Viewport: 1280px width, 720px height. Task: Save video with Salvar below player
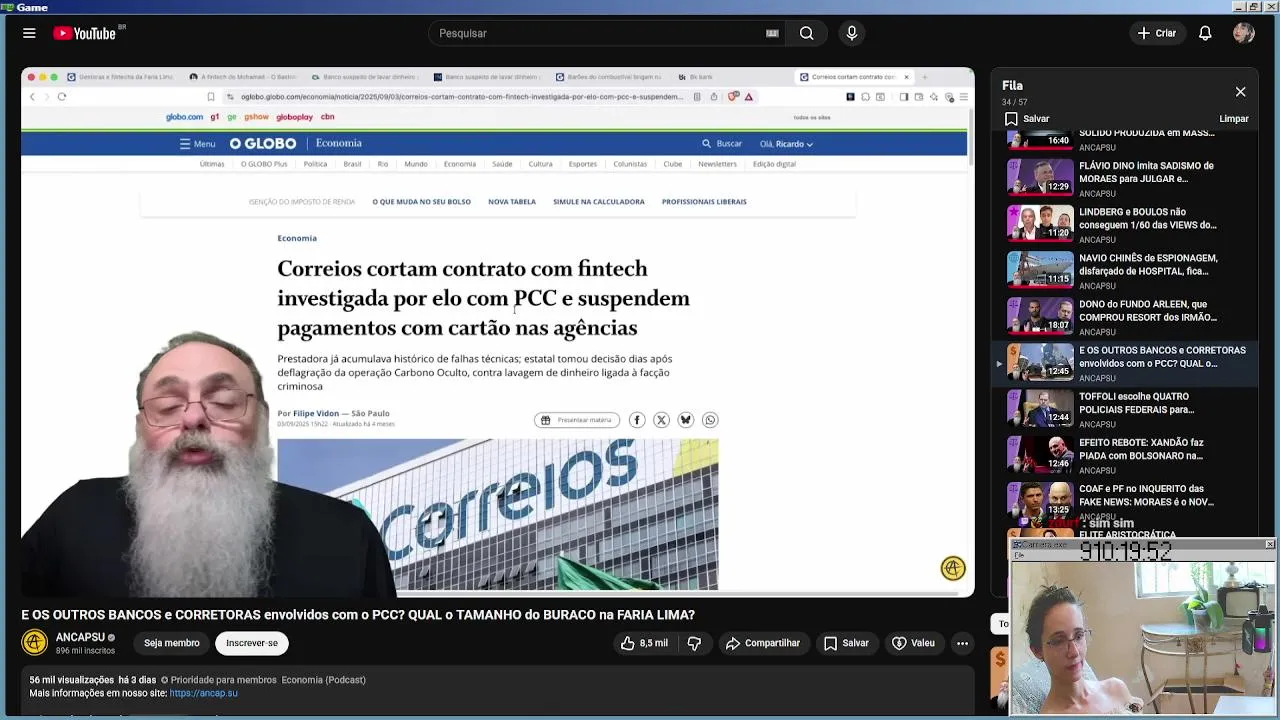[x=846, y=643]
